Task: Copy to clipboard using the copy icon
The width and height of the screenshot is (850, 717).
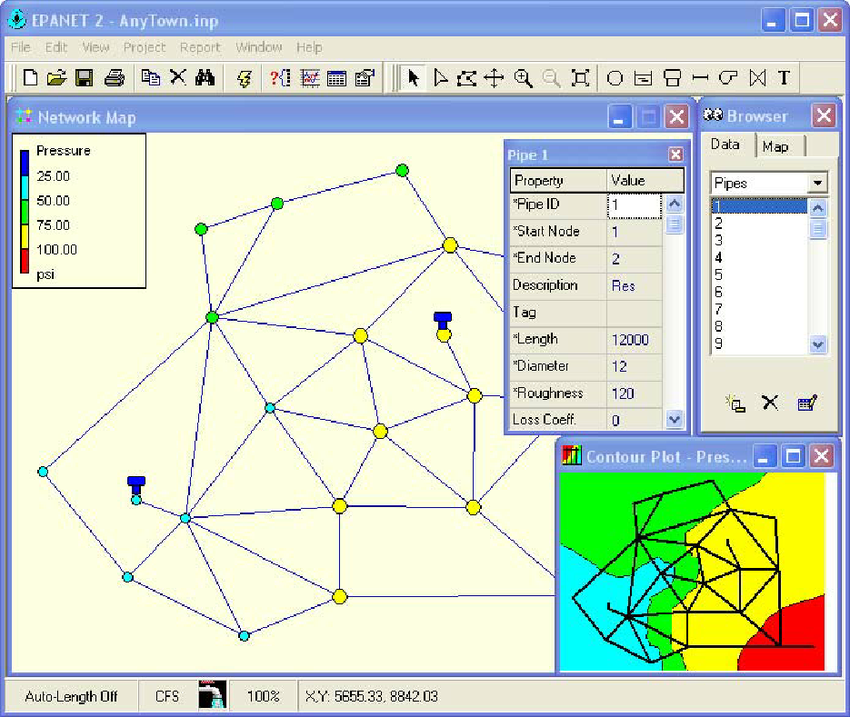Action: pyautogui.click(x=151, y=77)
